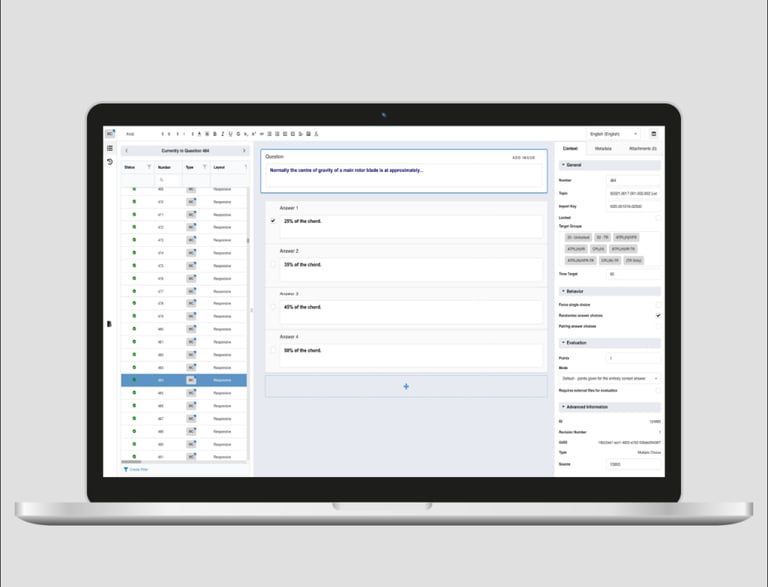Collapse the Evaluation section
This screenshot has height=587, width=768.
610,342
